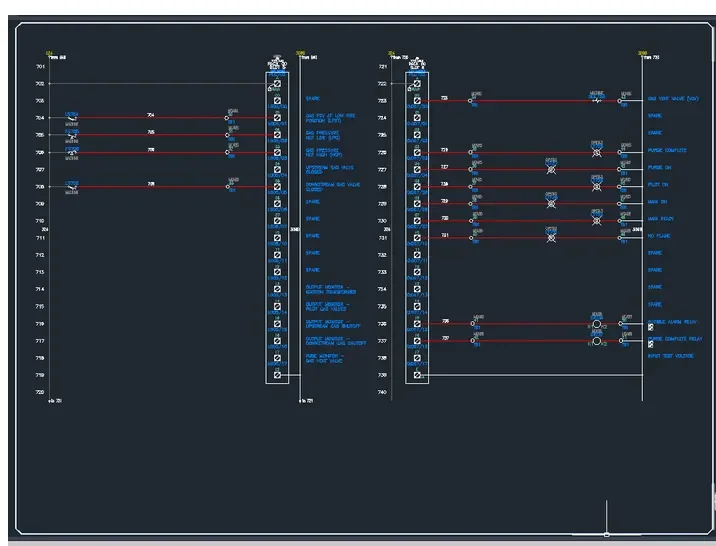This screenshot has height=546, width=716.
Task: Click line reference number 712
Action: pos(40,255)
